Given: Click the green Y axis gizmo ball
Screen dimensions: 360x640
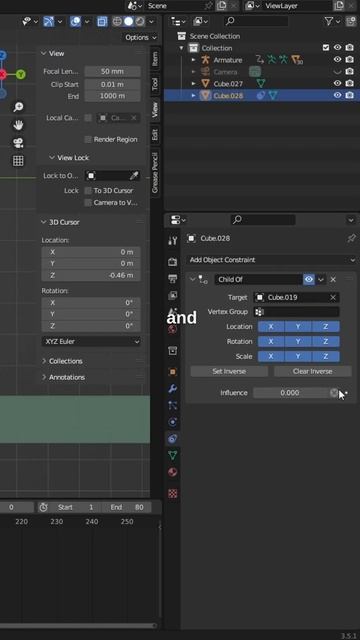Looking at the screenshot, I should pyautogui.click(x=21, y=75).
